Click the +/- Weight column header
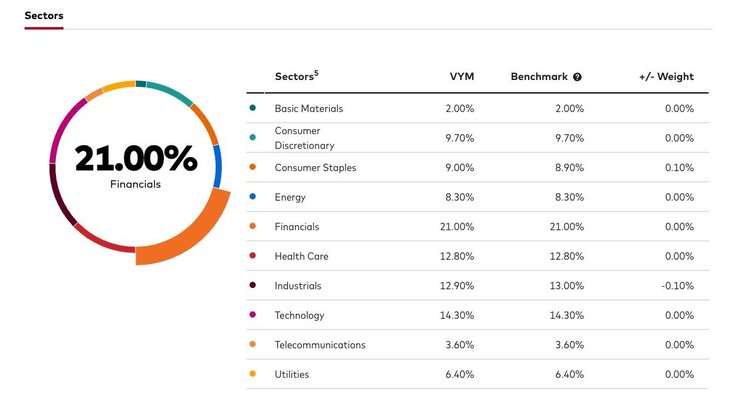Image resolution: width=740 pixels, height=408 pixels. click(x=666, y=77)
